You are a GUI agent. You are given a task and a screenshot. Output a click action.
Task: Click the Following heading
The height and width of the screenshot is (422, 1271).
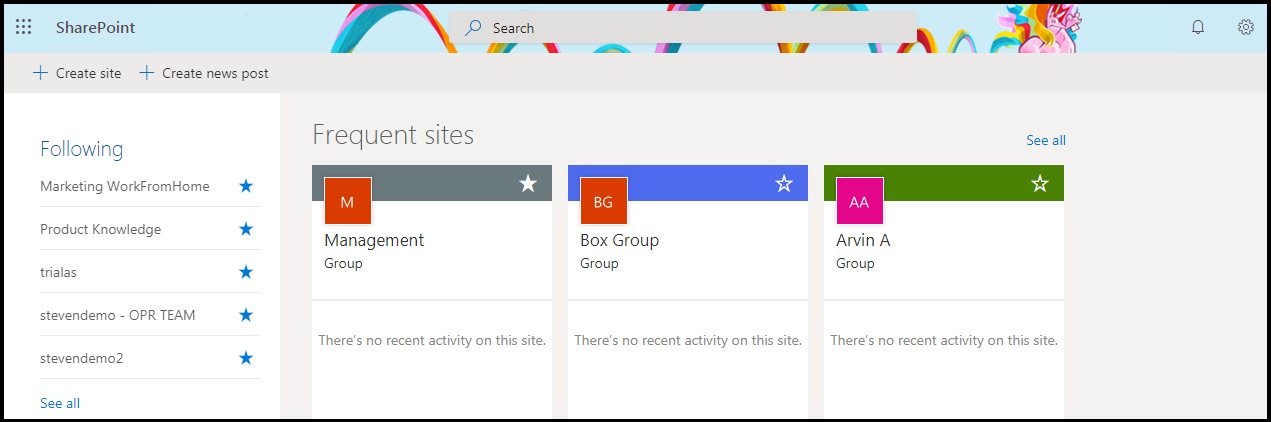82,149
